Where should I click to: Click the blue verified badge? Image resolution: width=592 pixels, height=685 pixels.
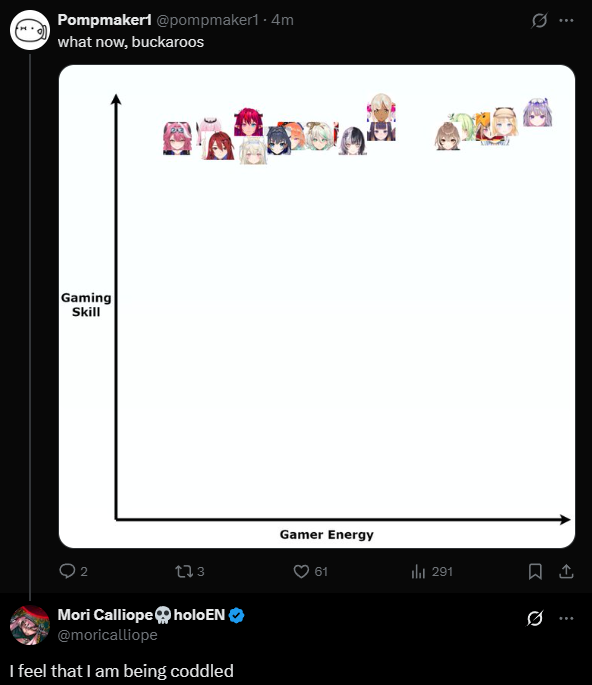click(x=236, y=615)
